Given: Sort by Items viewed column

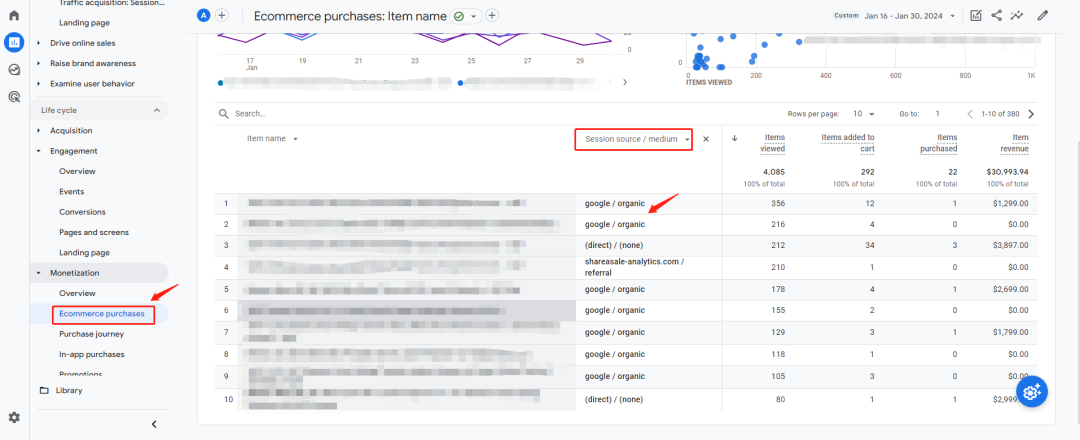Looking at the screenshot, I should (x=772, y=143).
